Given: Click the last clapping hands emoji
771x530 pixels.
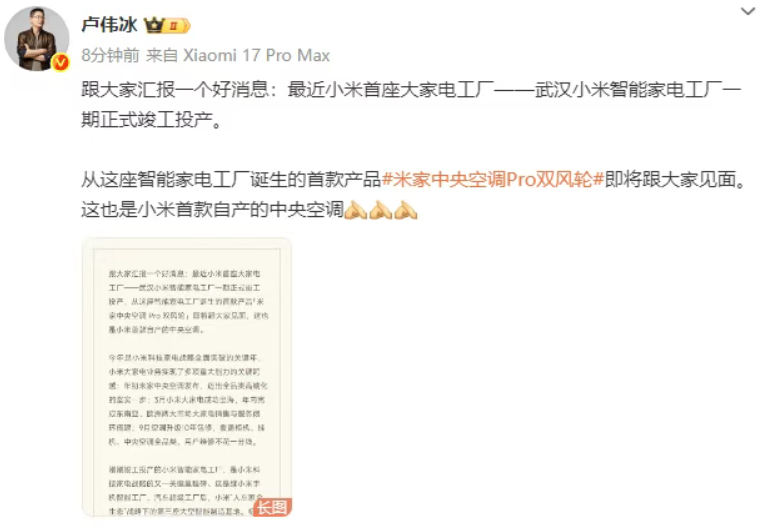Looking at the screenshot, I should point(406,210).
